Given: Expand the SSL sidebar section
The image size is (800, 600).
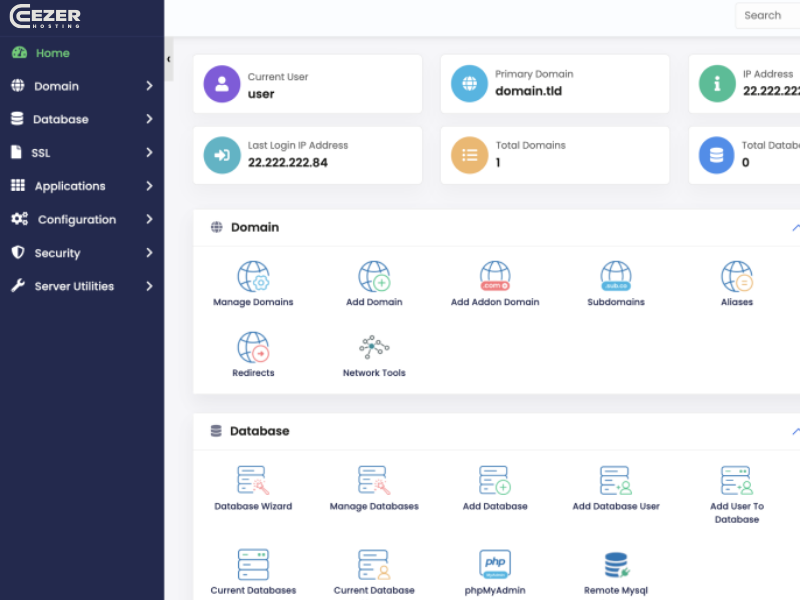Looking at the screenshot, I should point(82,152).
